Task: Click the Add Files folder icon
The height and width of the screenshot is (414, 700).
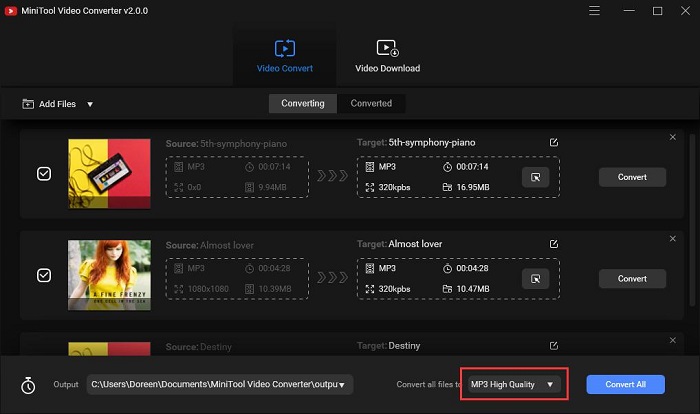Action: (28, 104)
